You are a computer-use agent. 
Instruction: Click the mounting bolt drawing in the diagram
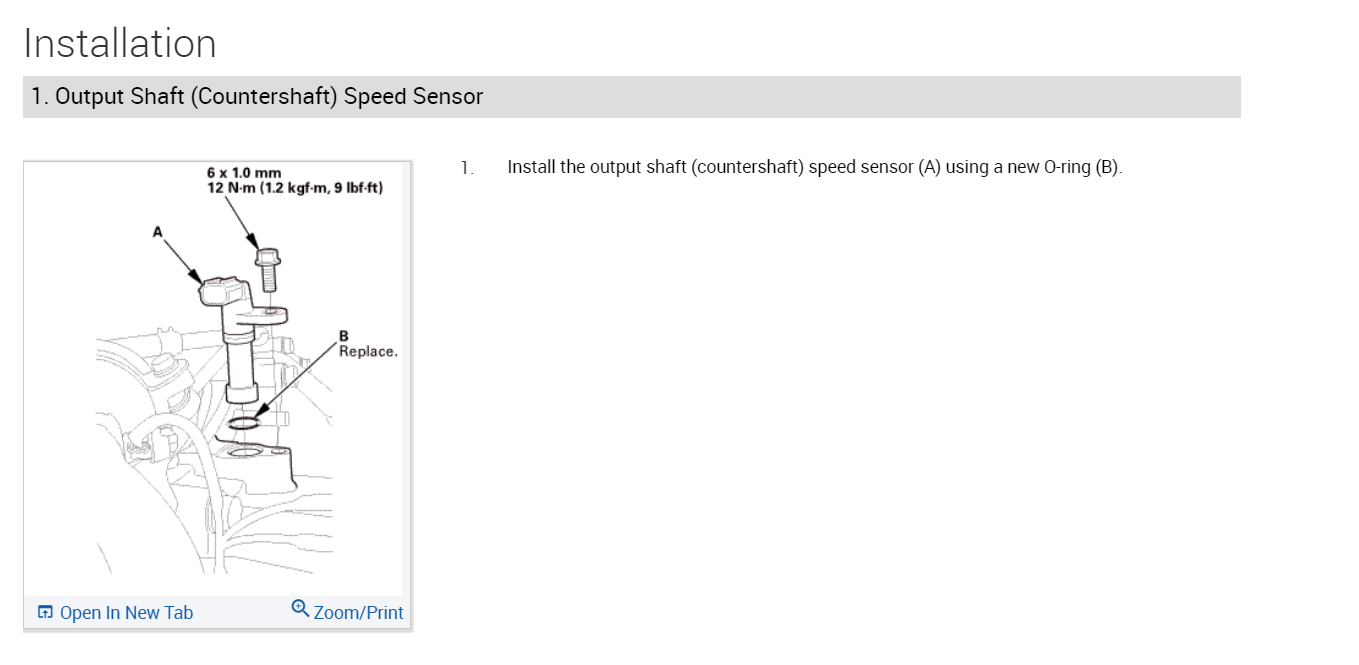[268, 267]
